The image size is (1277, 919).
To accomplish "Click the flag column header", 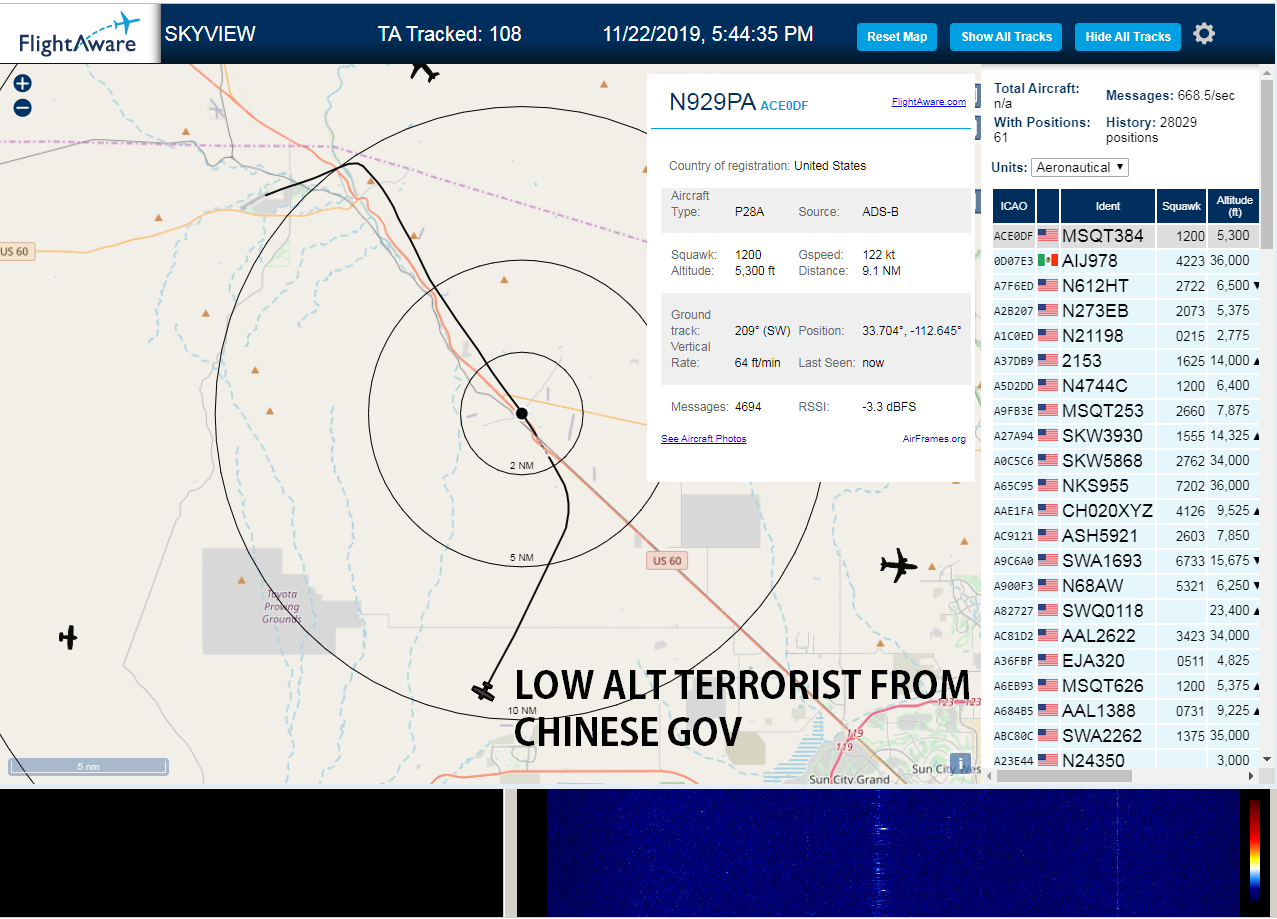I will [x=1048, y=206].
